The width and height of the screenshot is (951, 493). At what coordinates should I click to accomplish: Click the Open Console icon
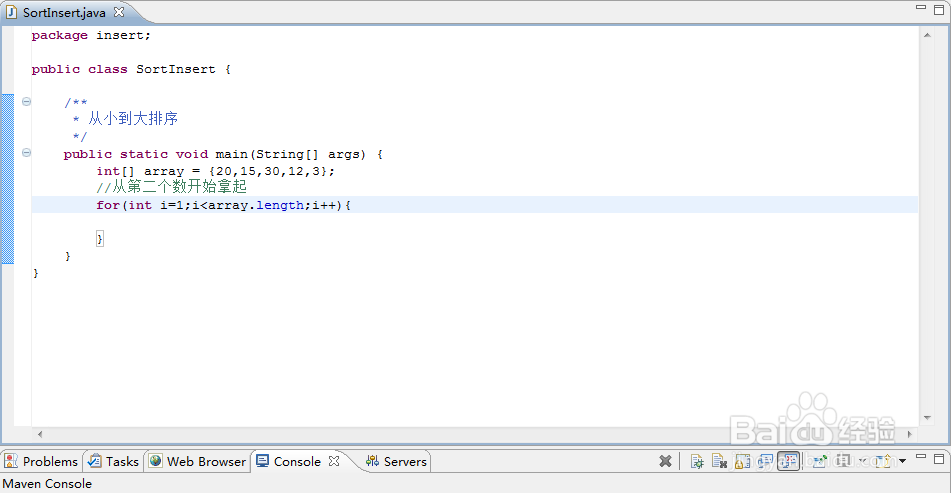883,461
